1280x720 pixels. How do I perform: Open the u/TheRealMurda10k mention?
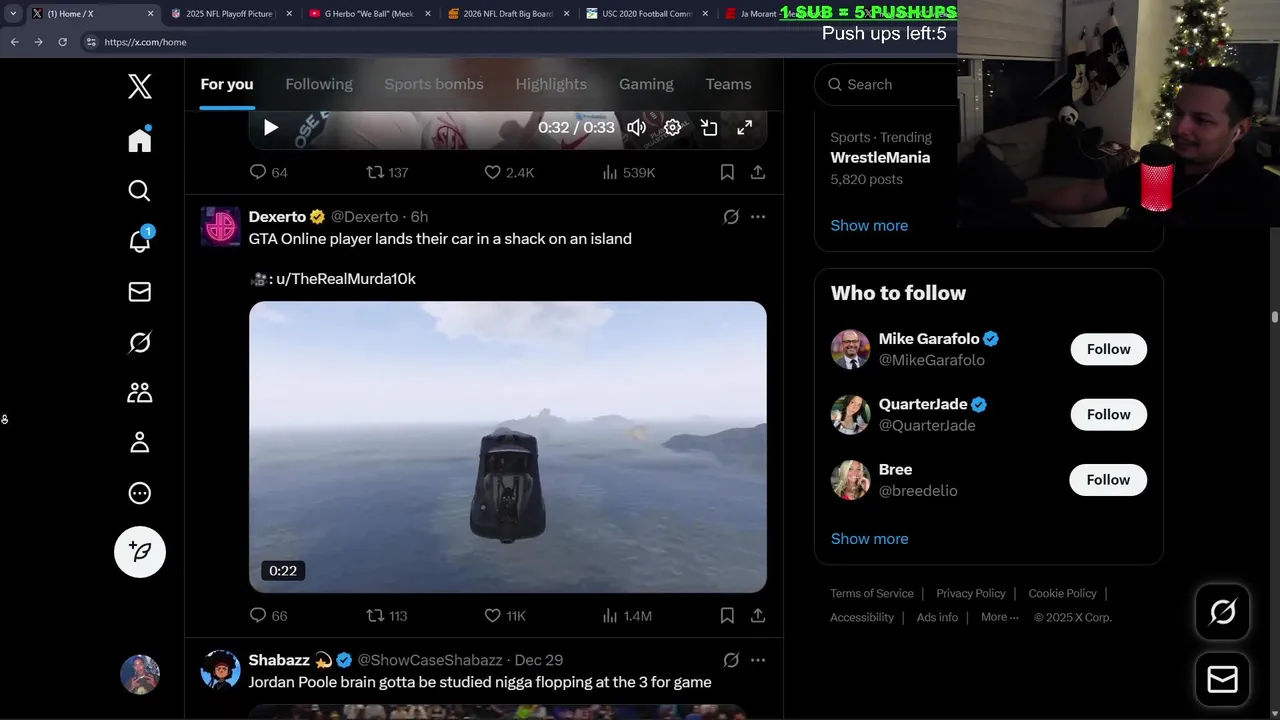point(346,279)
